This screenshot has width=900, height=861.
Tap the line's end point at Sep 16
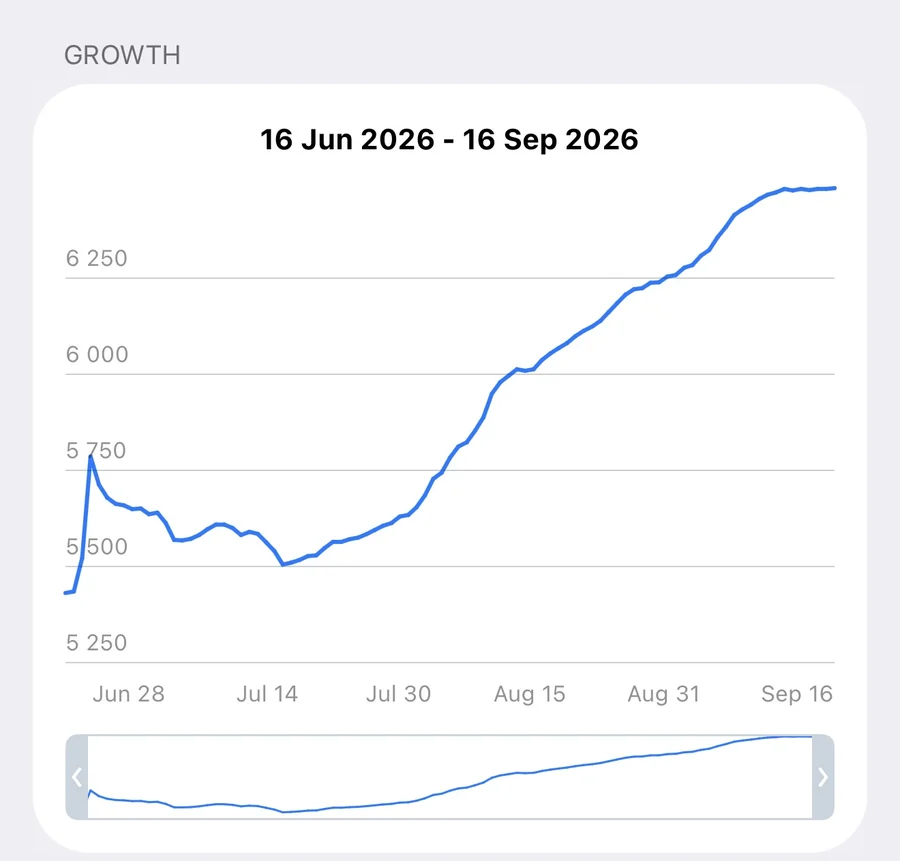(834, 188)
